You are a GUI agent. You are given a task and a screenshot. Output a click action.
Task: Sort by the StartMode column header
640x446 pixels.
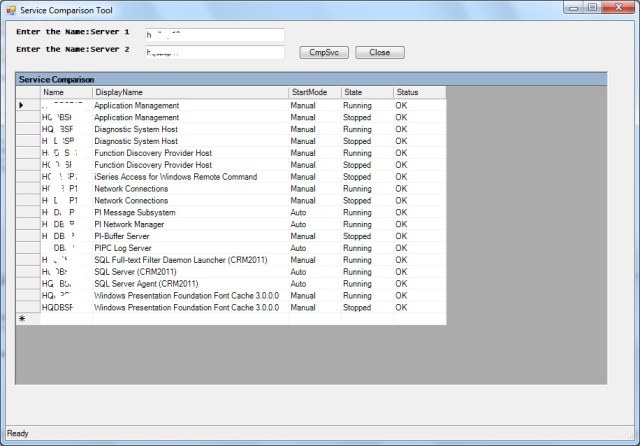(x=315, y=92)
